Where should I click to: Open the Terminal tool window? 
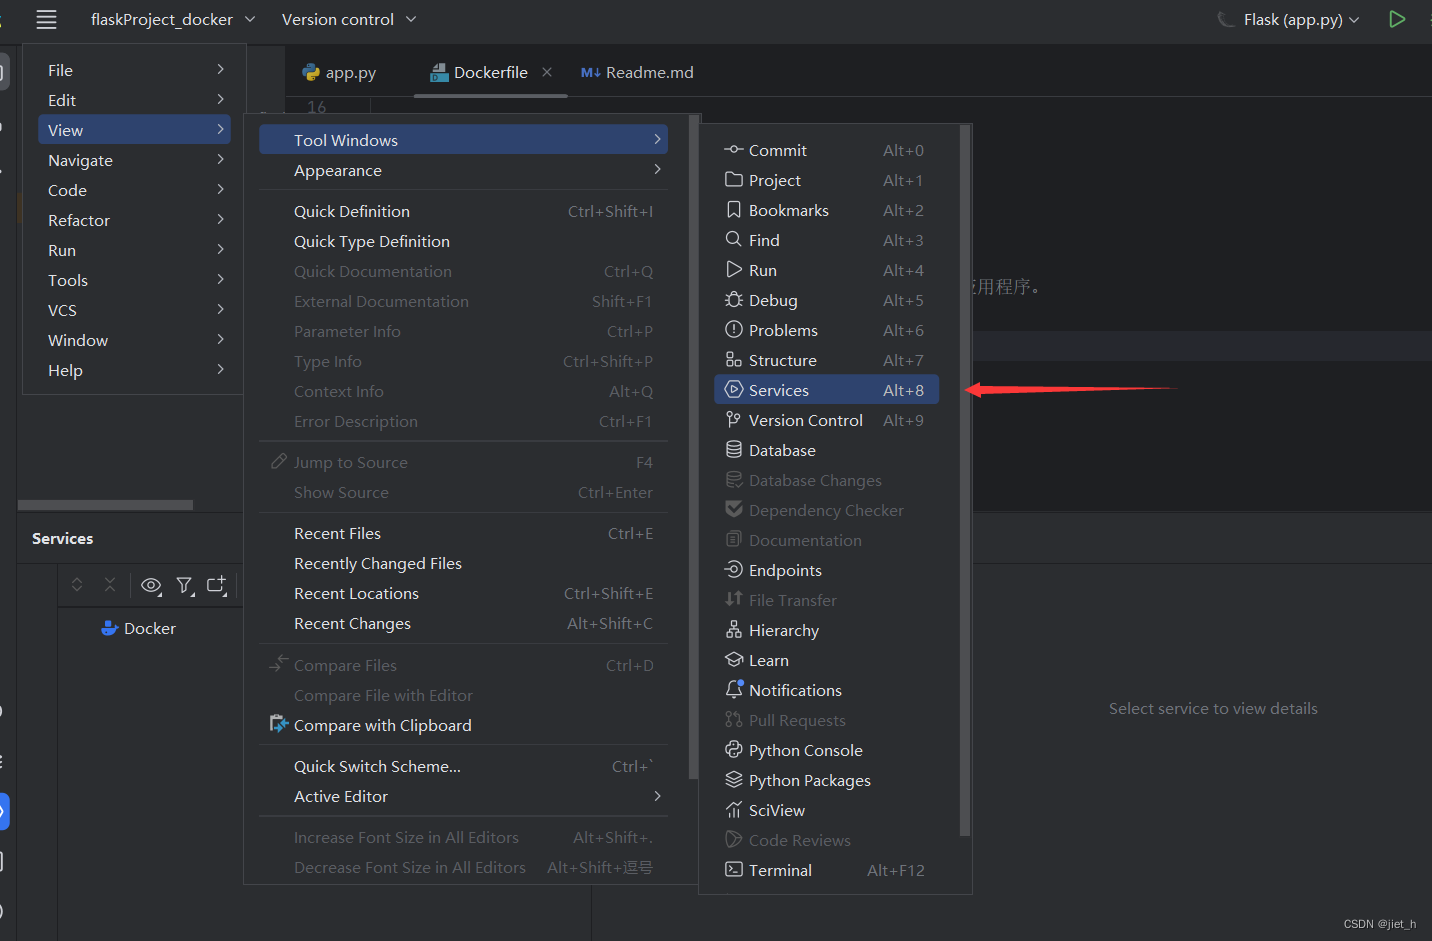tap(826, 870)
